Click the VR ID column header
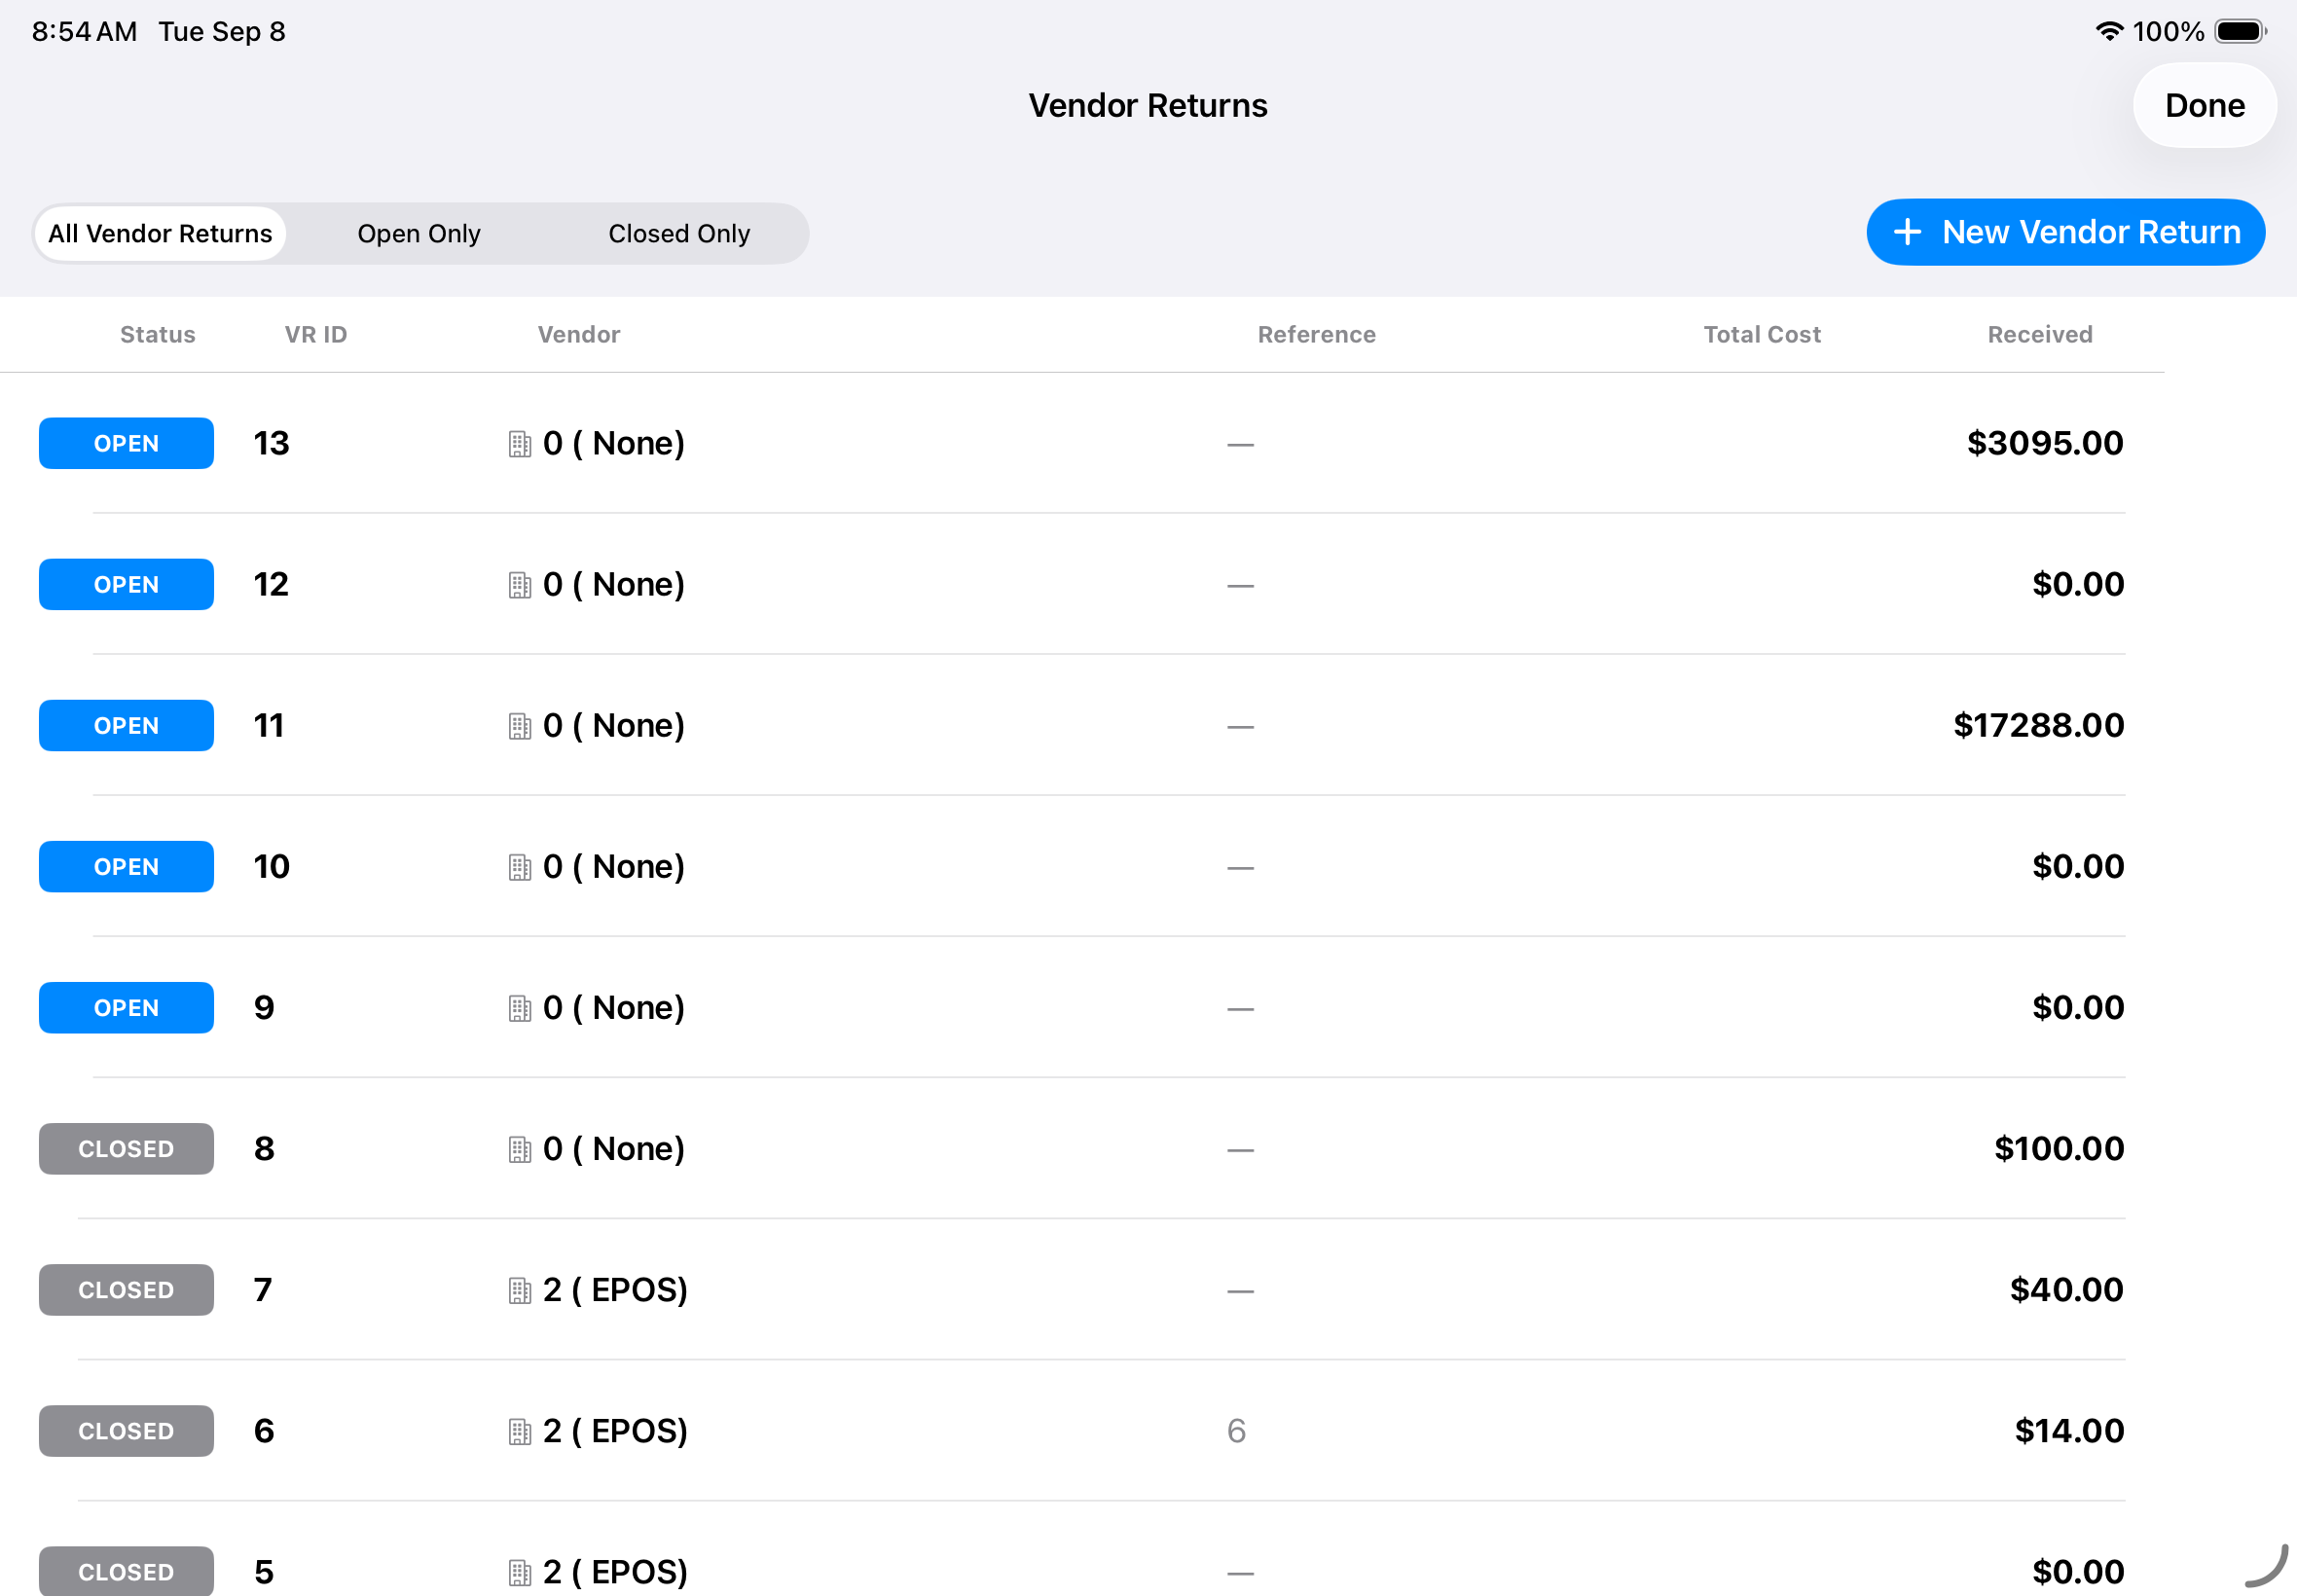Image resolution: width=2297 pixels, height=1596 pixels. [x=316, y=334]
